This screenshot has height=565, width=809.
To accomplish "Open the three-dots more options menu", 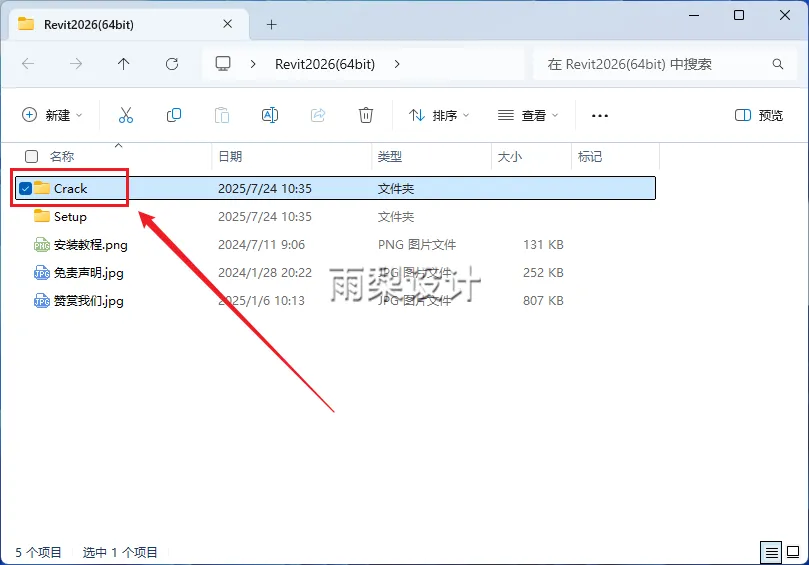I will 600,116.
